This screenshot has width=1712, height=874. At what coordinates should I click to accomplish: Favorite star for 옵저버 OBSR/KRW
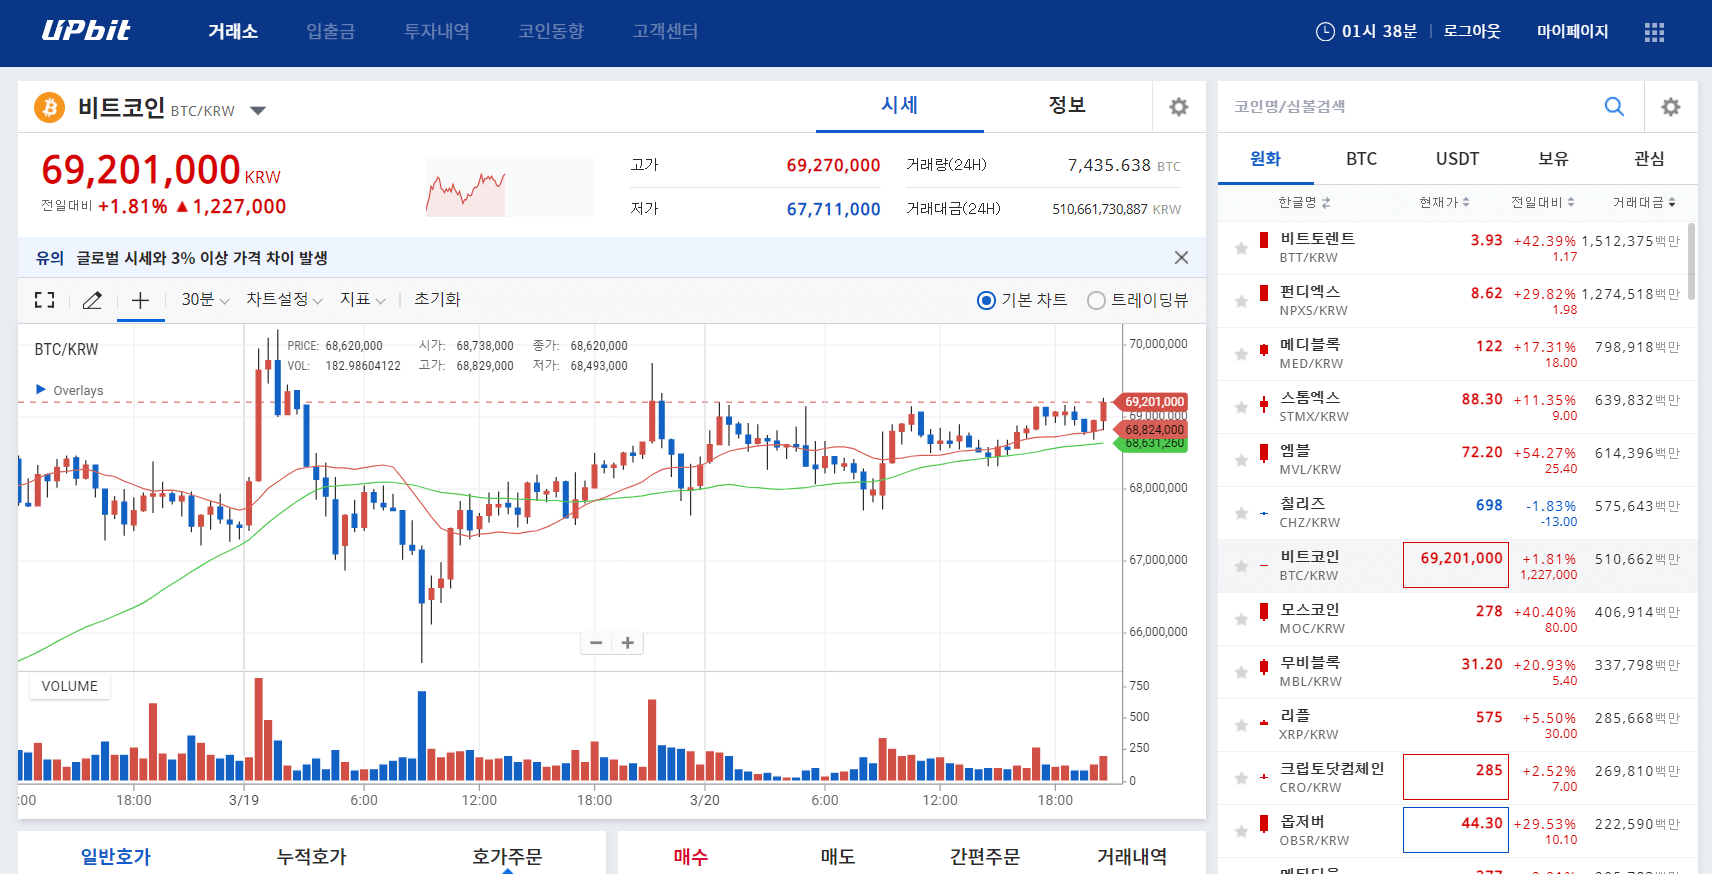coord(1241,831)
